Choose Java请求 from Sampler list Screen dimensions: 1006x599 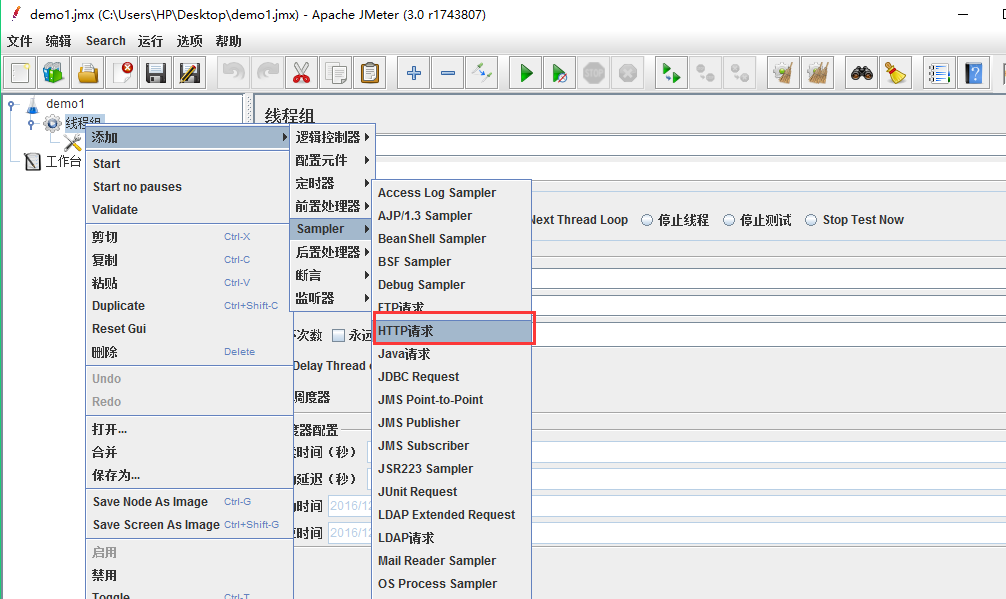(452, 354)
